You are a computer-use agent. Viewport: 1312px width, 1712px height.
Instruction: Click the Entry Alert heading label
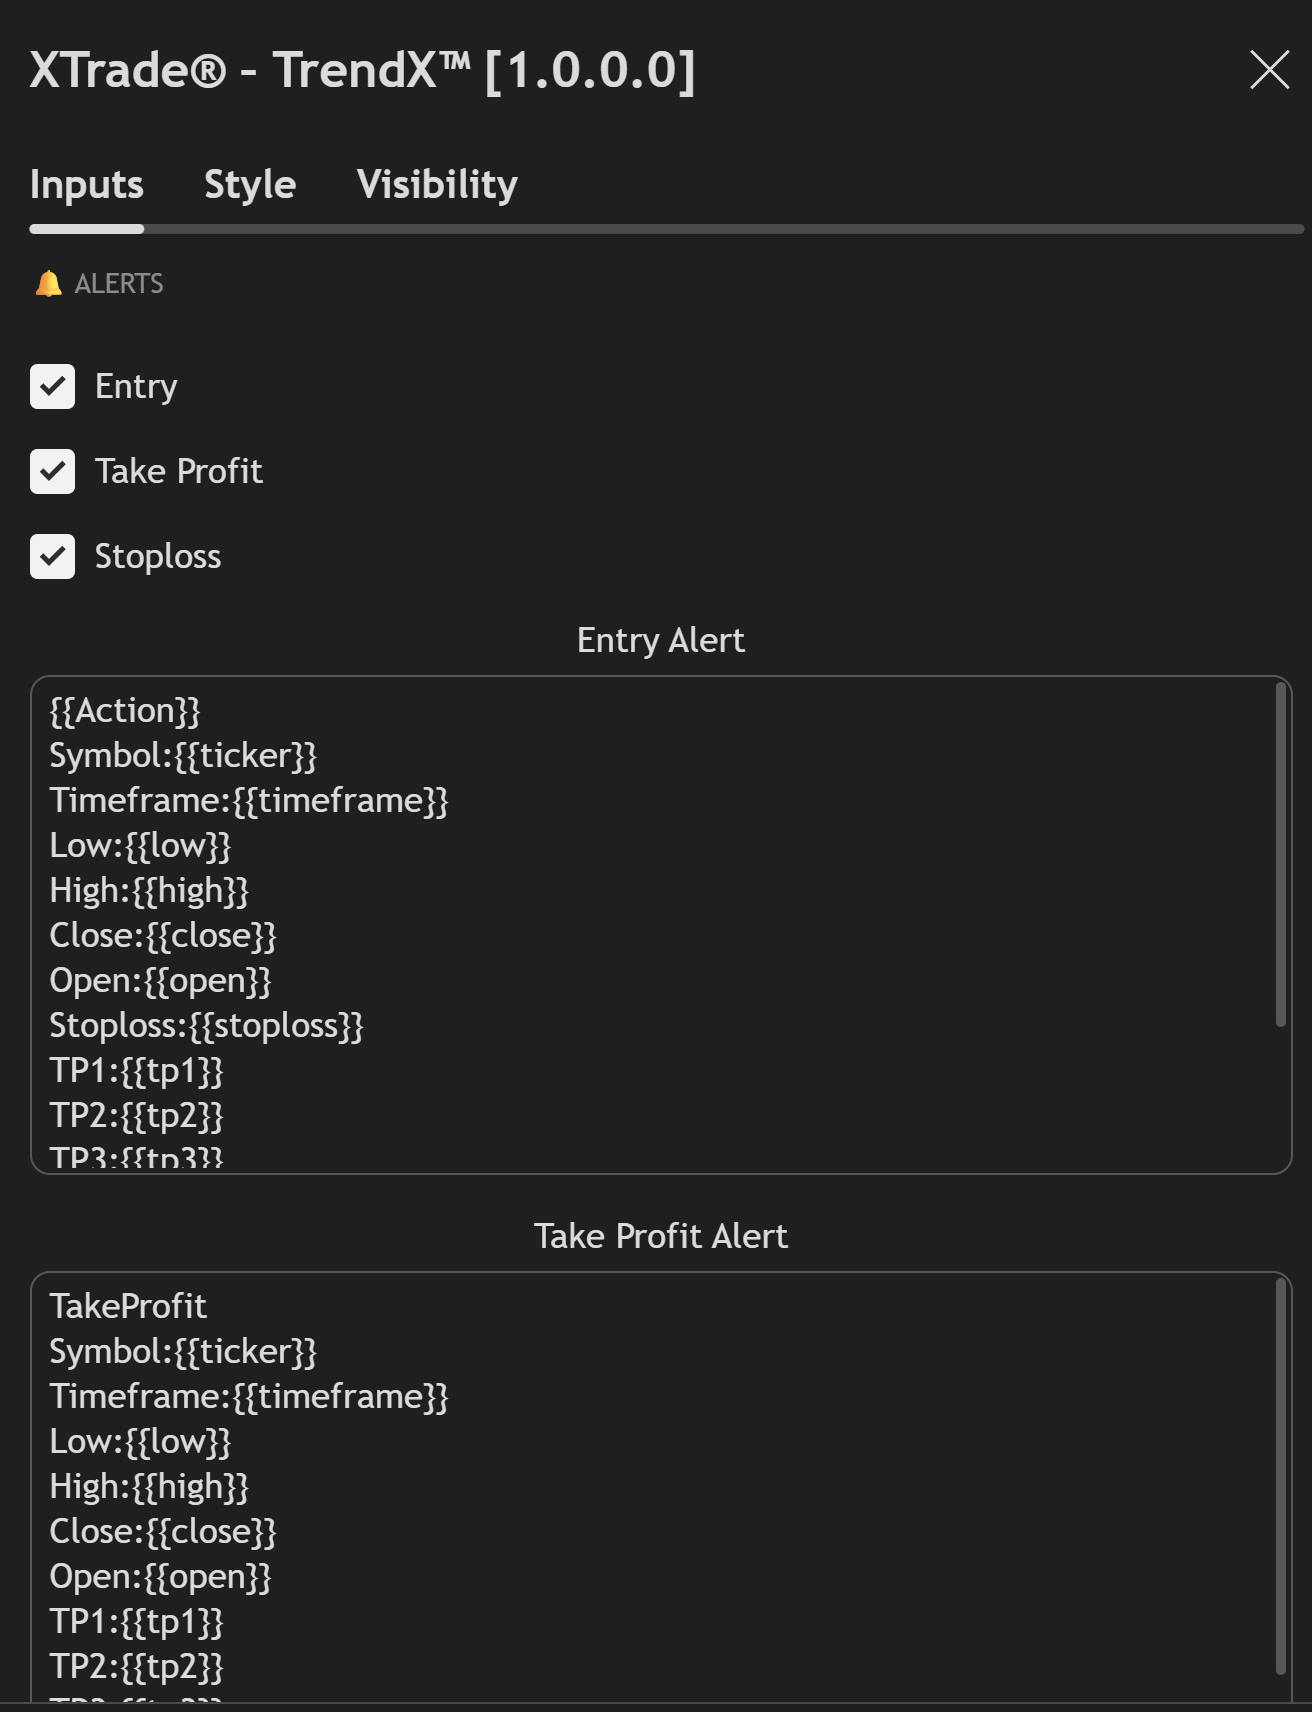pyautogui.click(x=660, y=641)
